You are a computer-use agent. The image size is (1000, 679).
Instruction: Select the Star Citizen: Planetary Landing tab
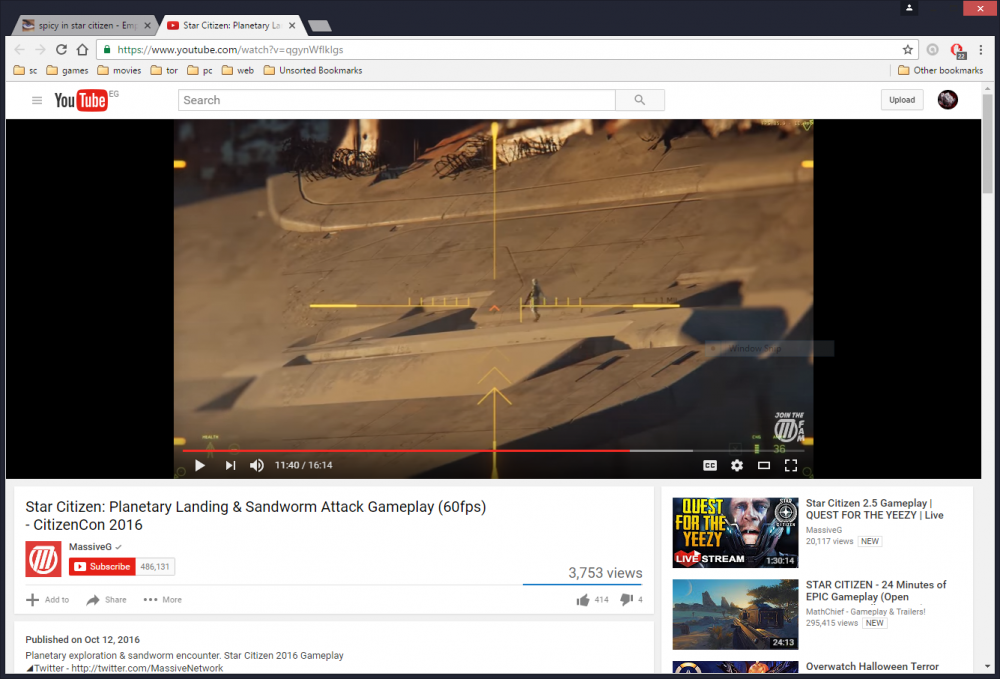(232, 26)
